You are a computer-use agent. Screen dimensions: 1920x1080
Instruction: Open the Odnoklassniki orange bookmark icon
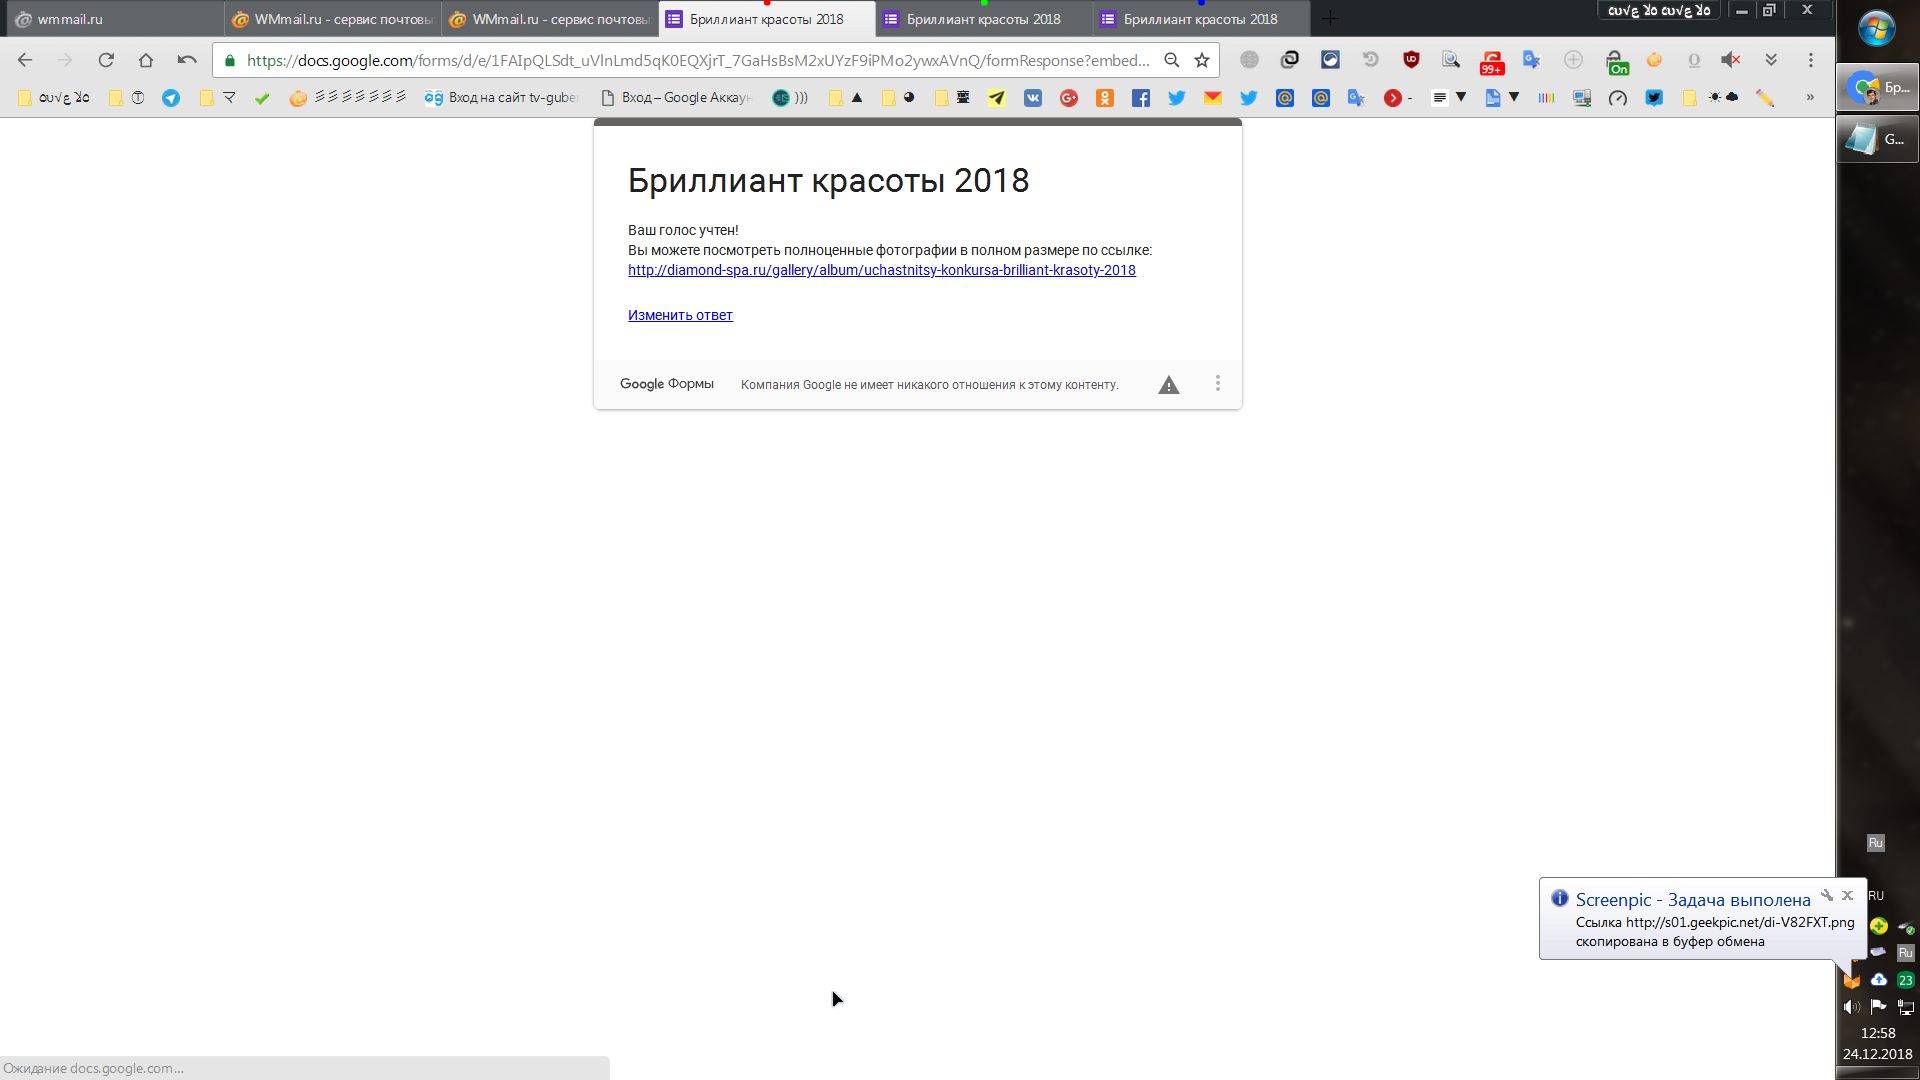click(1105, 97)
